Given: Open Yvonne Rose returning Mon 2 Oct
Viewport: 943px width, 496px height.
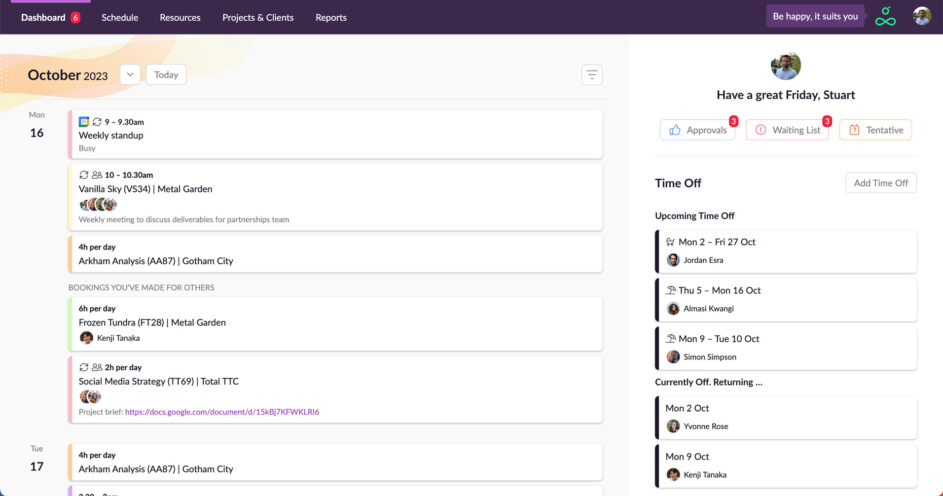Looking at the screenshot, I should coord(786,417).
